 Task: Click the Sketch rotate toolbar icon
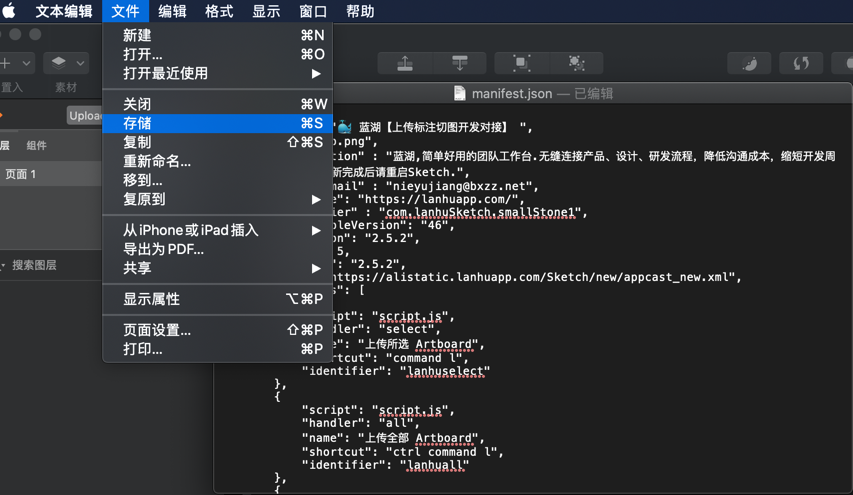801,63
